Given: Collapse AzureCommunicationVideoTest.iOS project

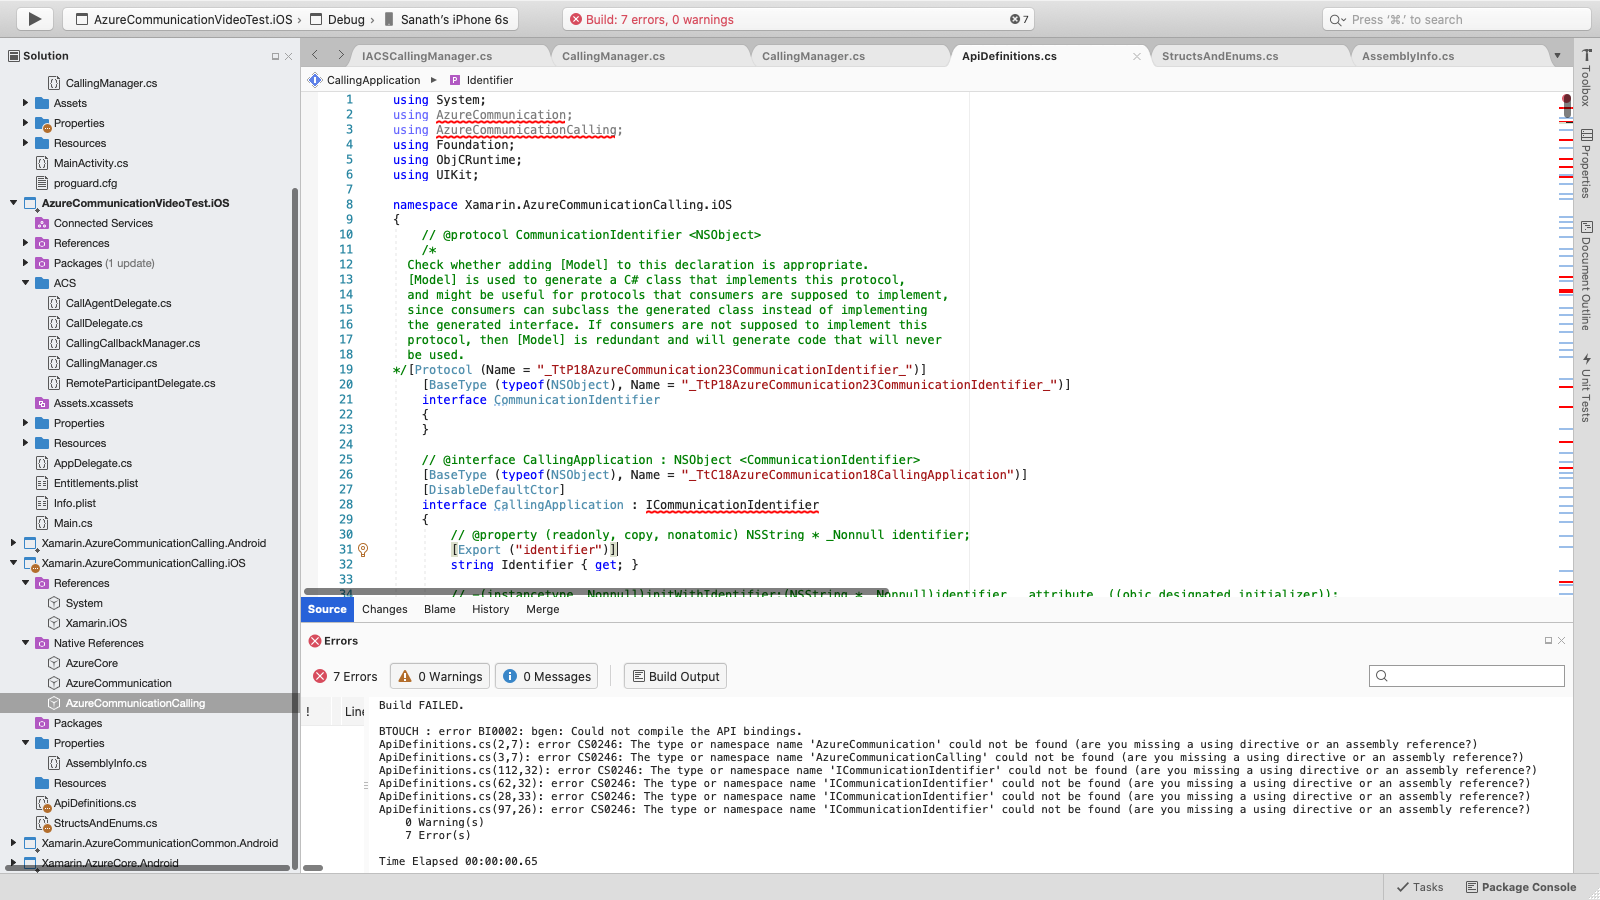Looking at the screenshot, I should [13, 203].
